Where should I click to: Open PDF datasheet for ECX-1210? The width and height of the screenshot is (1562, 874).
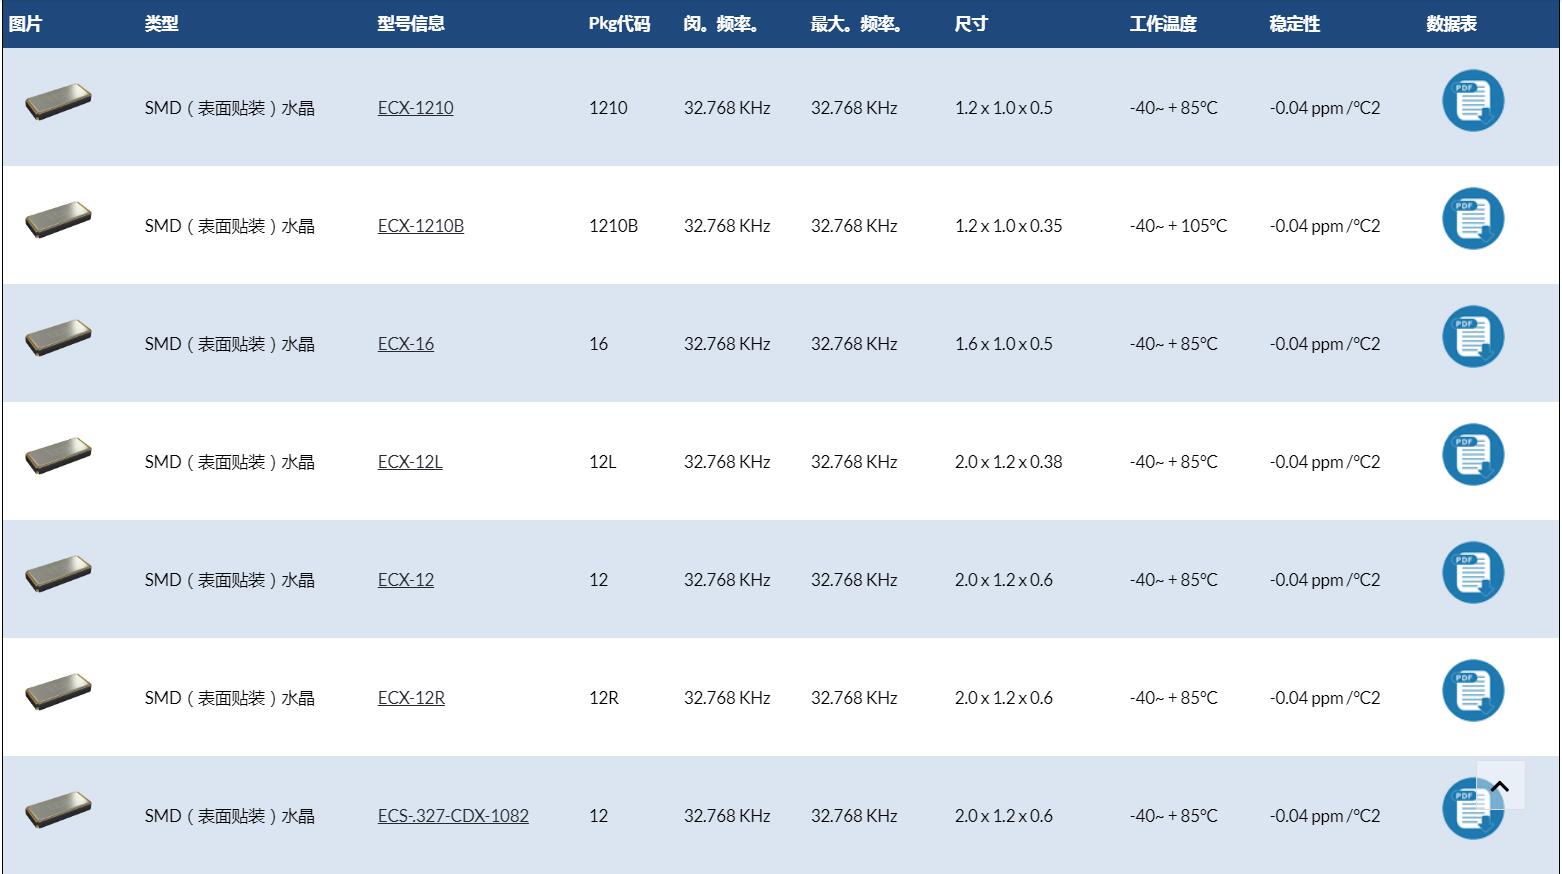click(1472, 101)
